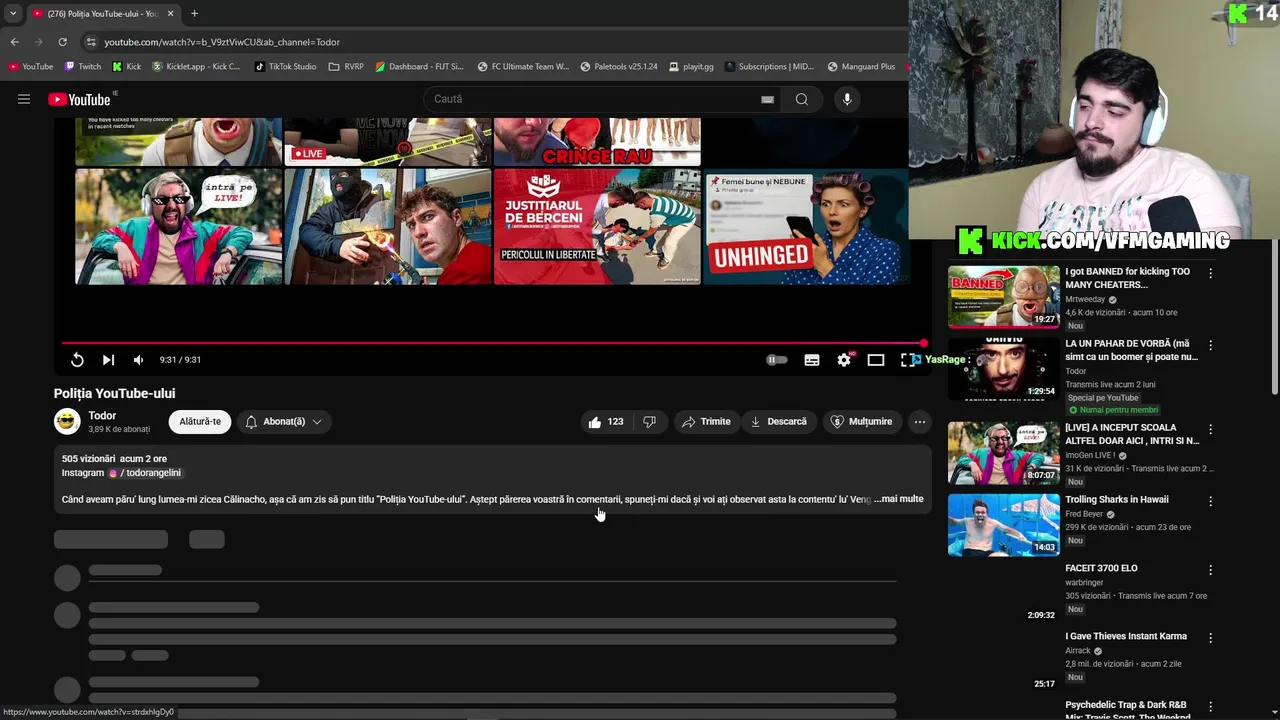Enter fullscreen mode
Image resolution: width=1280 pixels, height=720 pixels.
pyautogui.click(x=906, y=360)
